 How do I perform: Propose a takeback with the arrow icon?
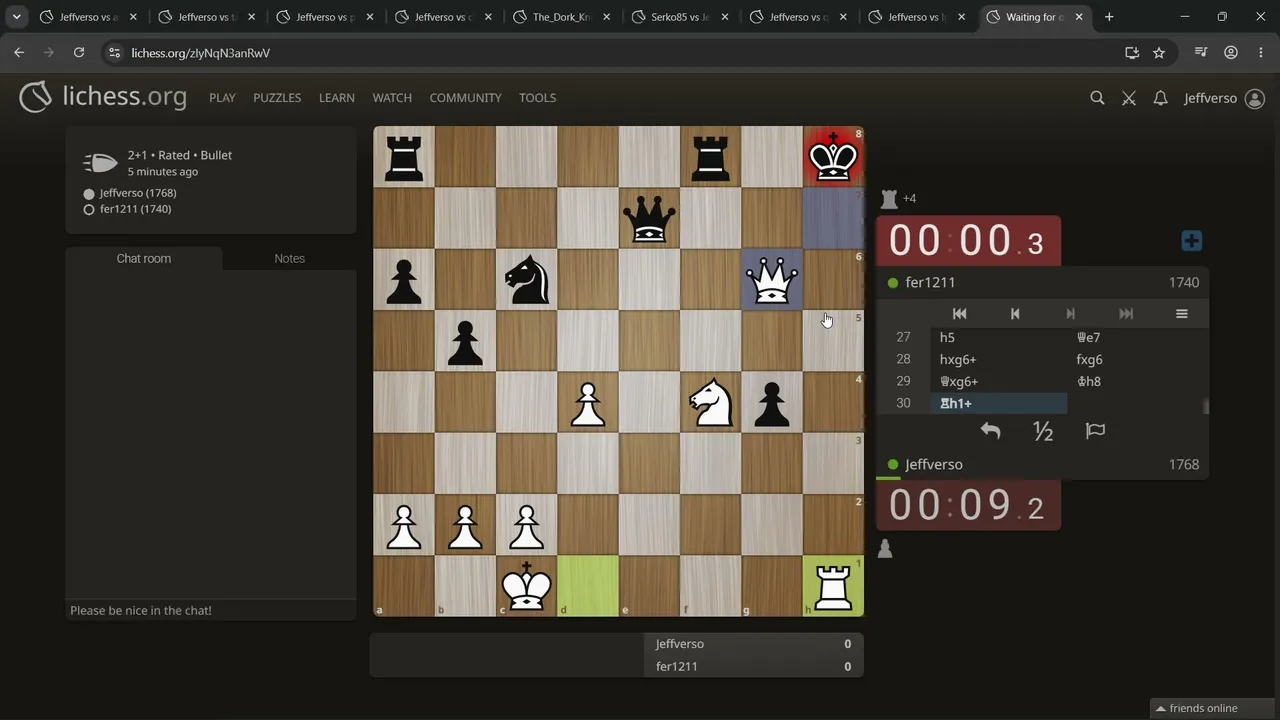pos(990,431)
